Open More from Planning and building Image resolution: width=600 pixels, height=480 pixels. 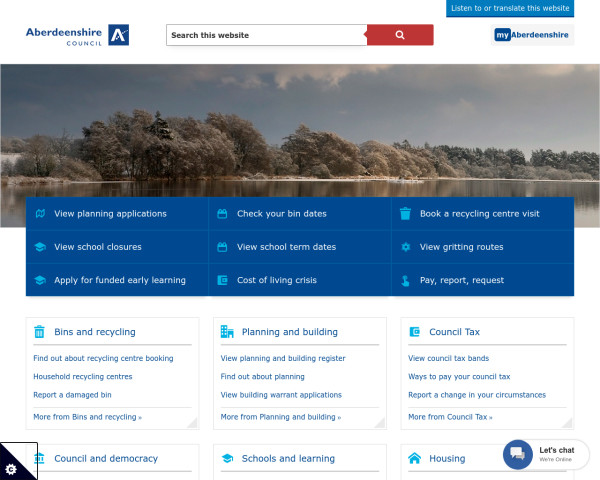(281, 417)
